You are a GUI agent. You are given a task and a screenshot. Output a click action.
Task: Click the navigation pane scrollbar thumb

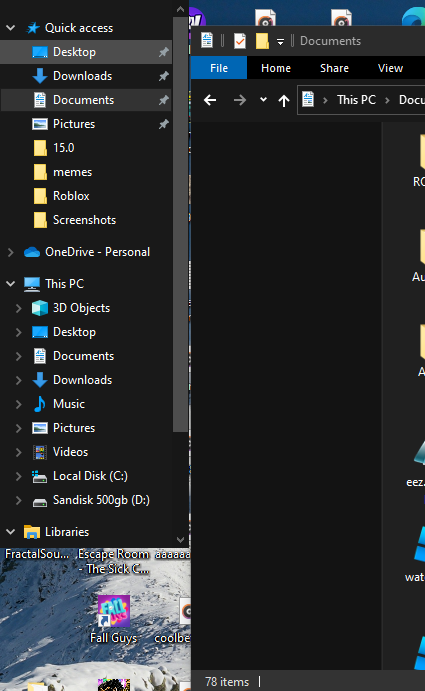click(x=180, y=225)
